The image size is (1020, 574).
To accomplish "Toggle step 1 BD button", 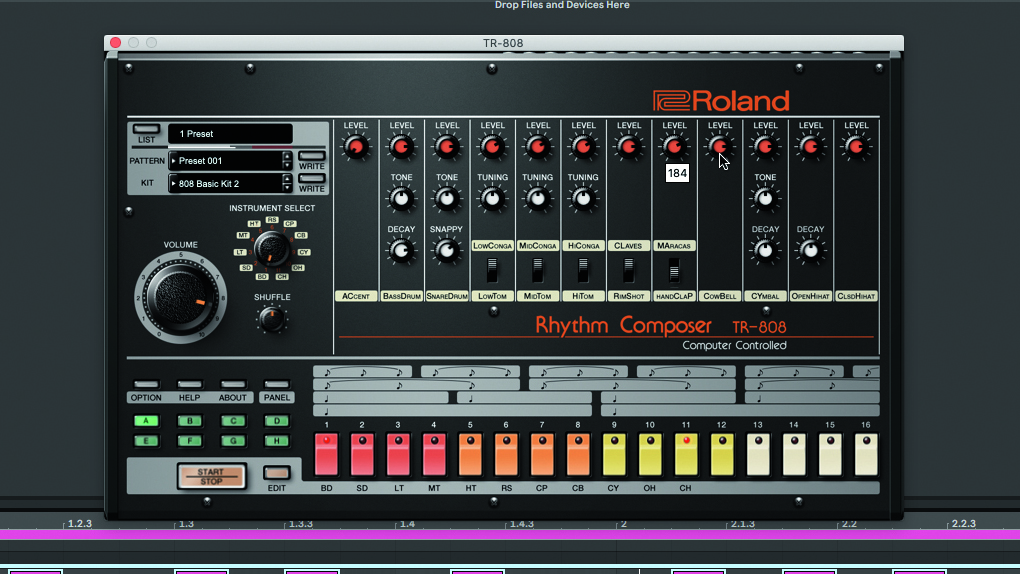I will 327,454.
